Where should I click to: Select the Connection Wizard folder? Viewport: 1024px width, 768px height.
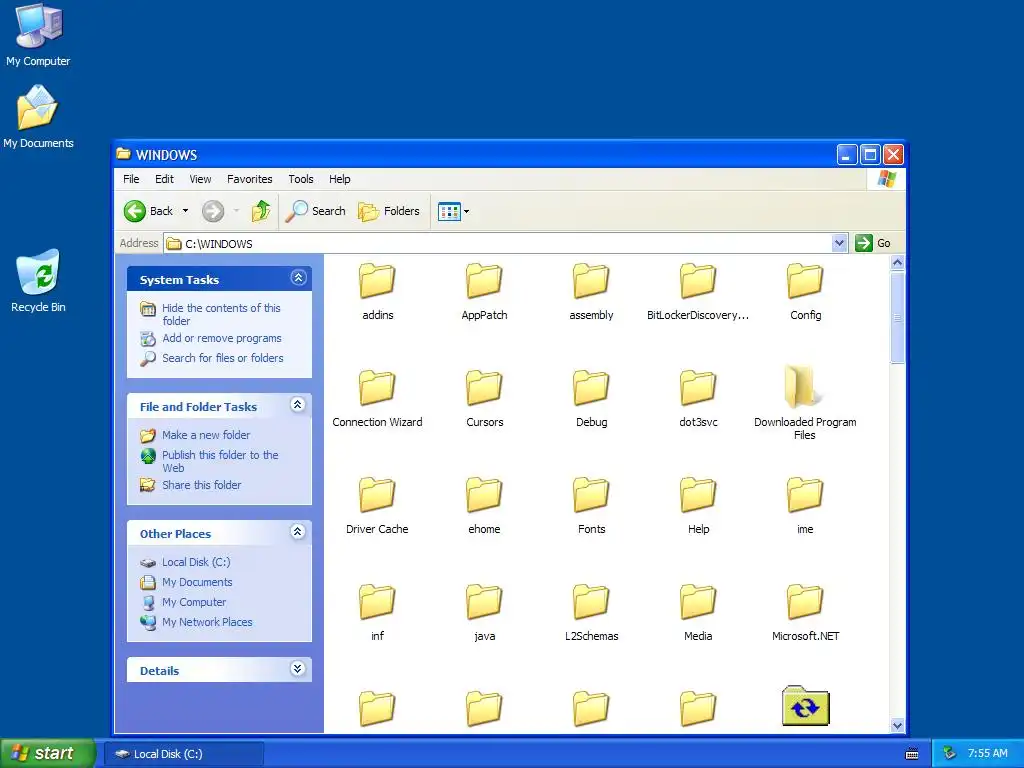click(377, 398)
